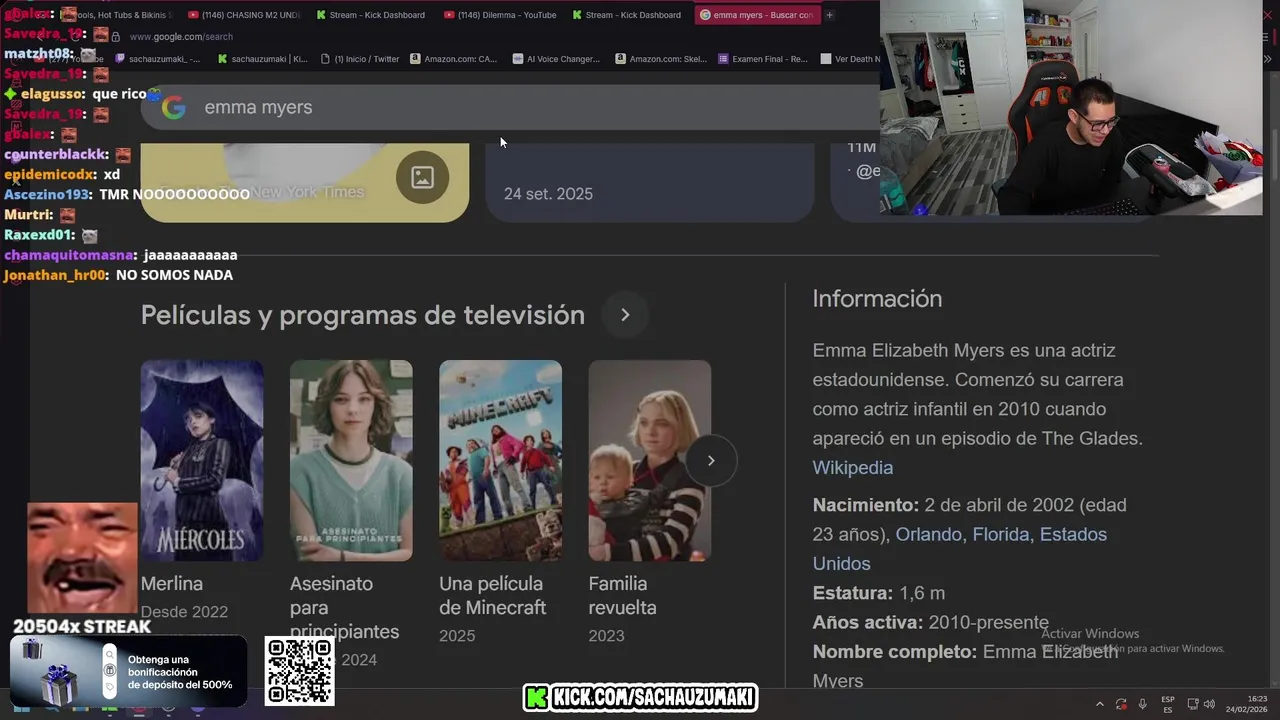Click the New York Times caption on the yellow card
Image resolution: width=1280 pixels, height=720 pixels.
(x=307, y=192)
